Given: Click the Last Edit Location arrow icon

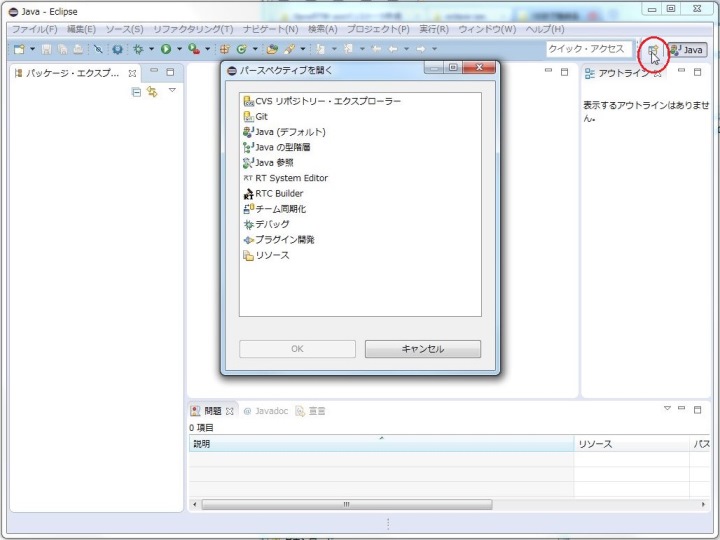Looking at the screenshot, I should tap(376, 49).
